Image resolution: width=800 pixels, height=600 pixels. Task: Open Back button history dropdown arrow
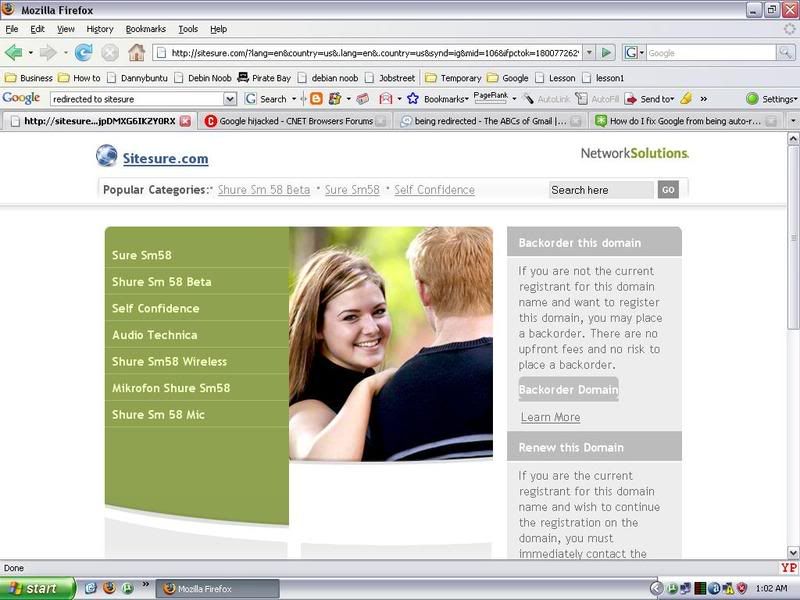(31, 52)
